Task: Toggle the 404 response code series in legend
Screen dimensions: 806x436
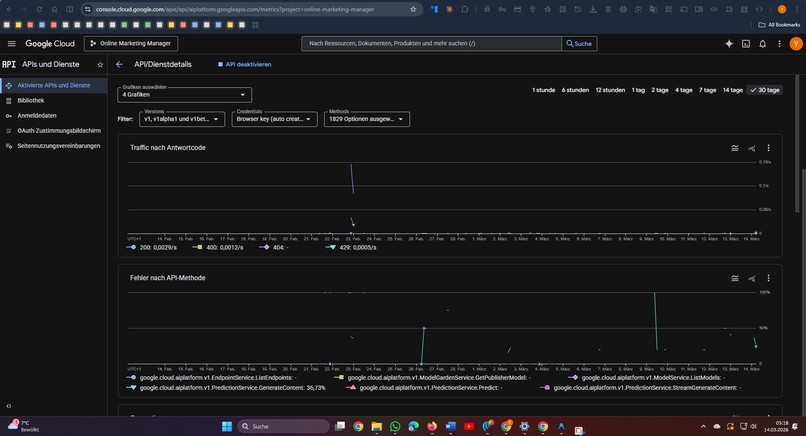Action: point(273,247)
